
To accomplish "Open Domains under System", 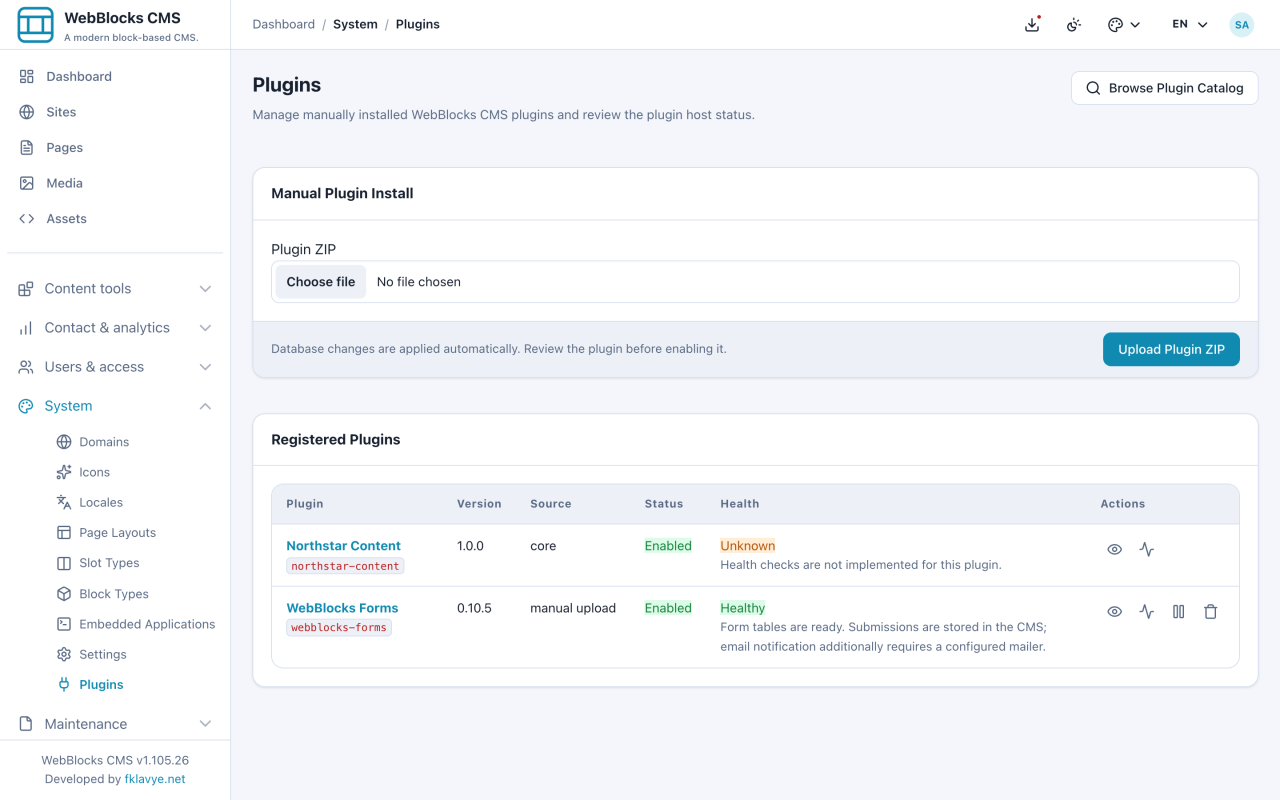I will pos(135,441).
